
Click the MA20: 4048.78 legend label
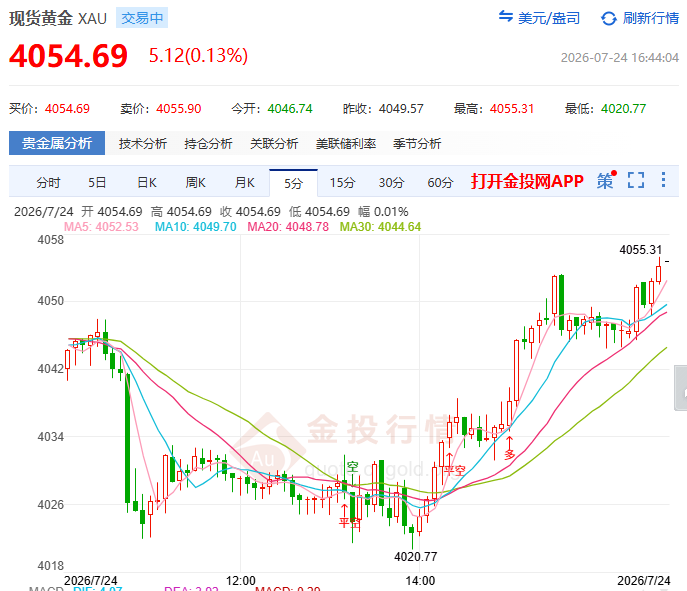(x=288, y=226)
